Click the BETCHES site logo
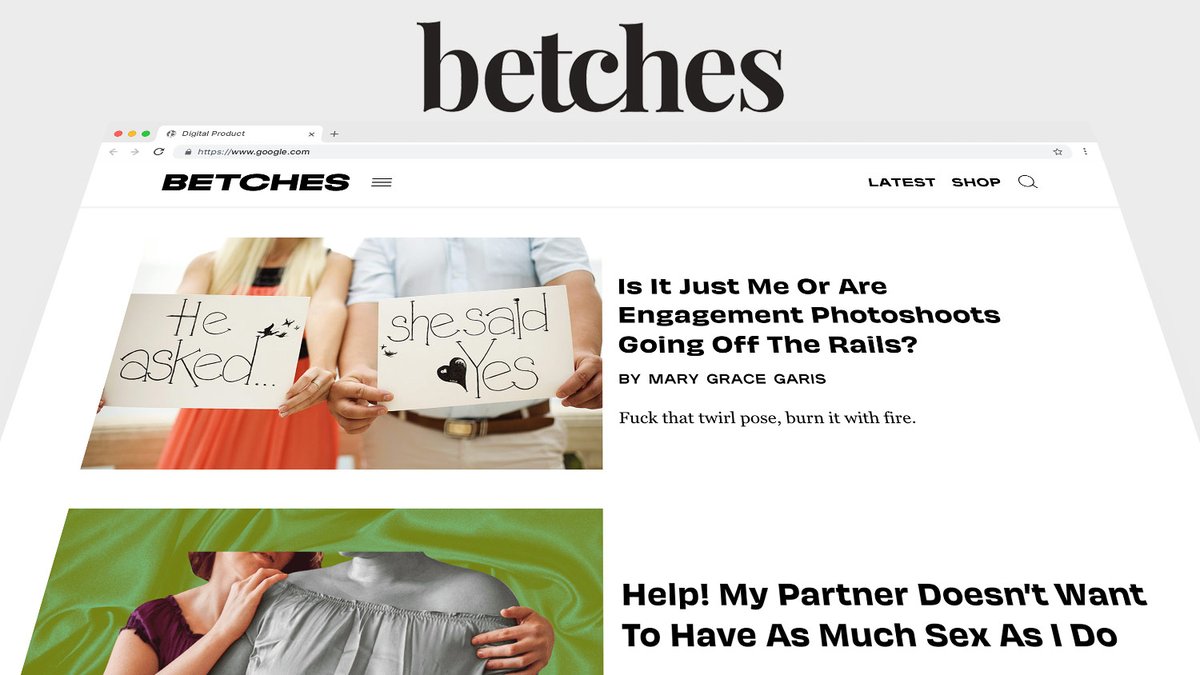 click(x=256, y=182)
